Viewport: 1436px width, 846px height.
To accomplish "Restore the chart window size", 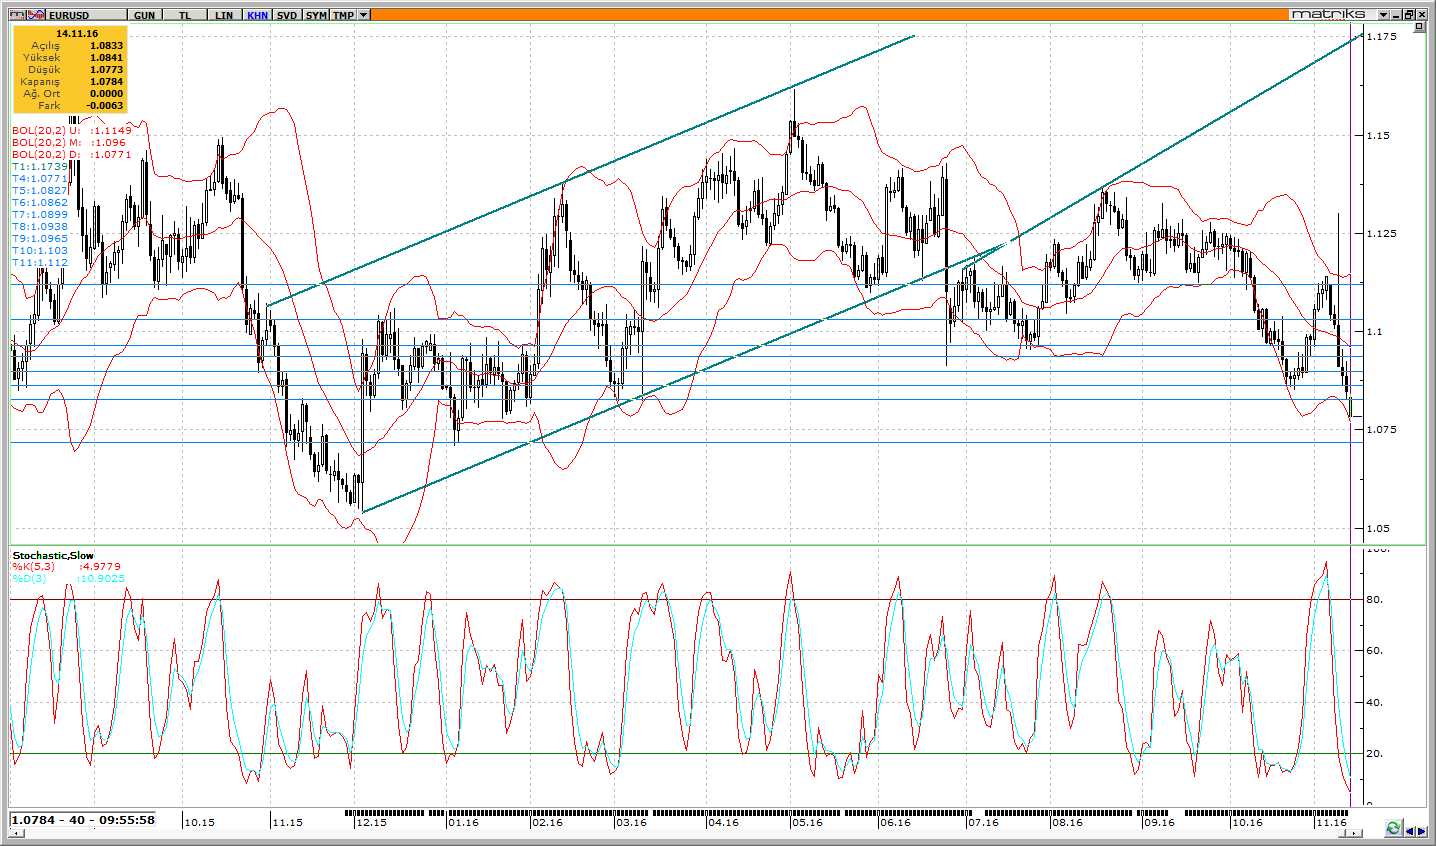I will [1409, 15].
